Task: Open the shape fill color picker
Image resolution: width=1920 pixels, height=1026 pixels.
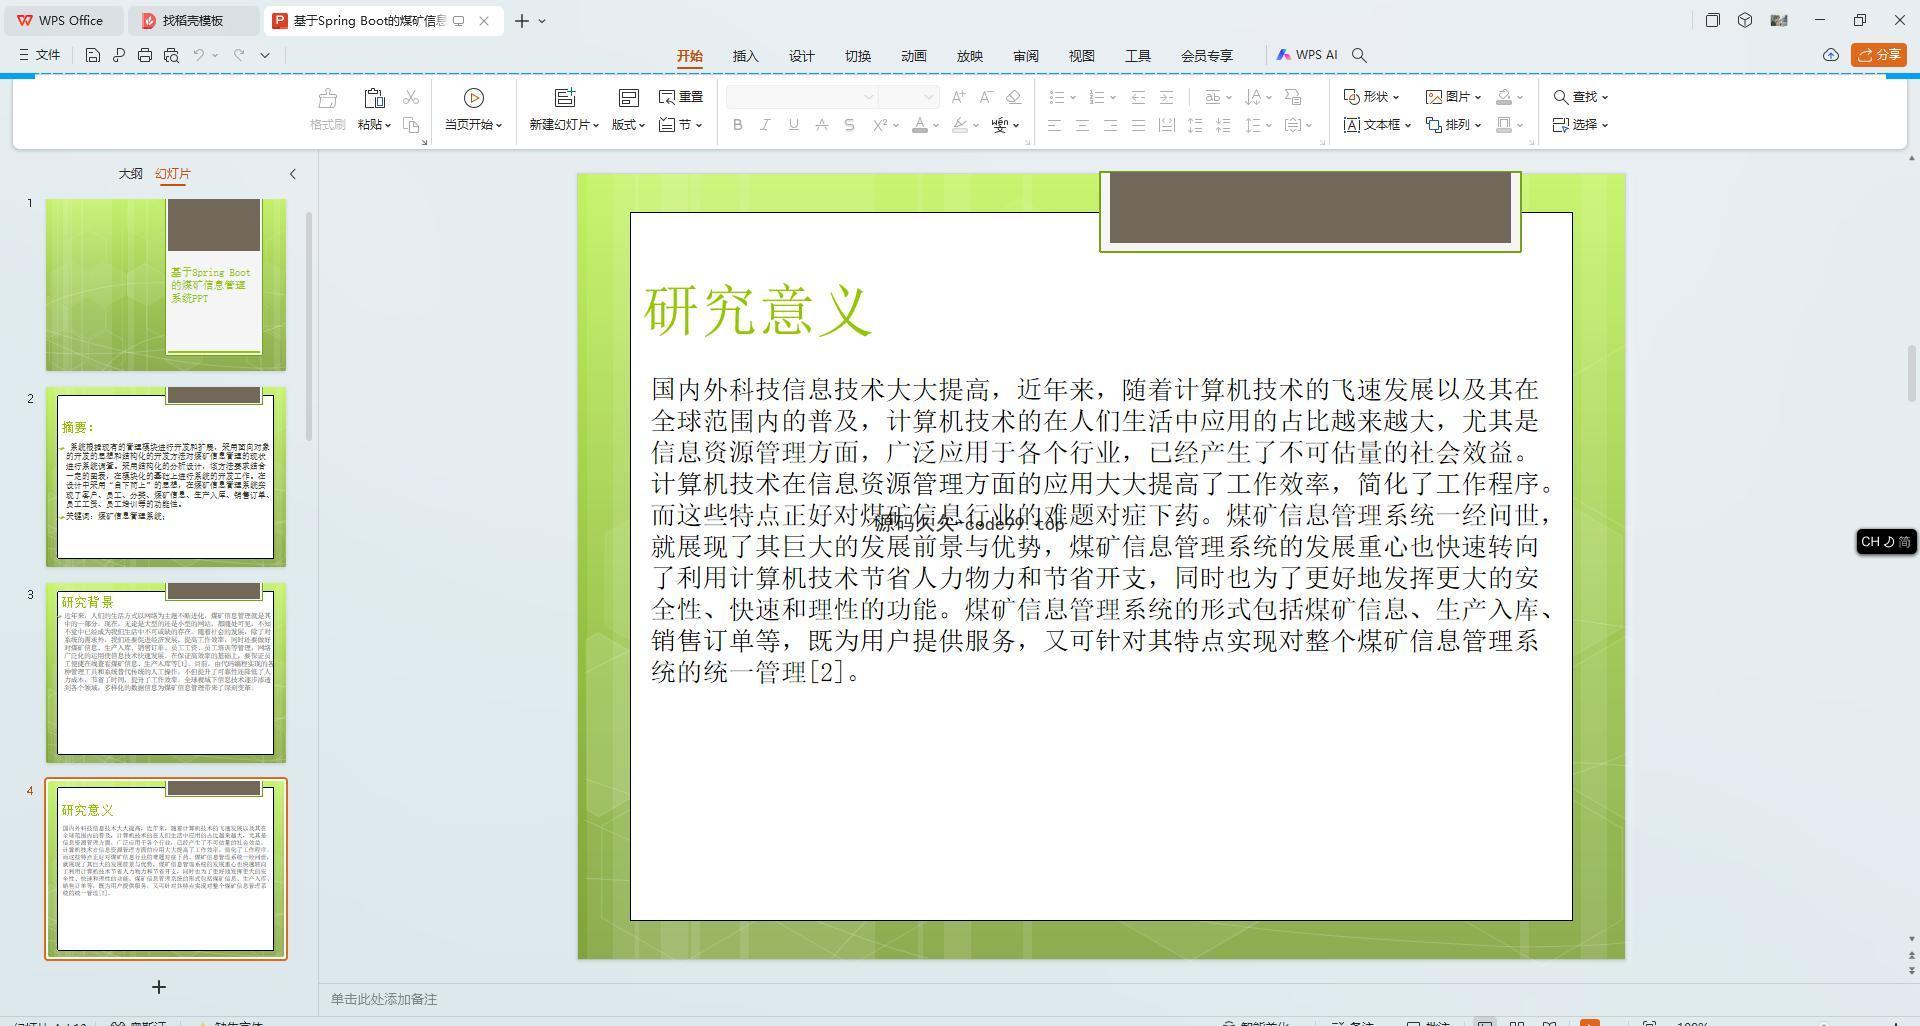Action: coord(1509,97)
